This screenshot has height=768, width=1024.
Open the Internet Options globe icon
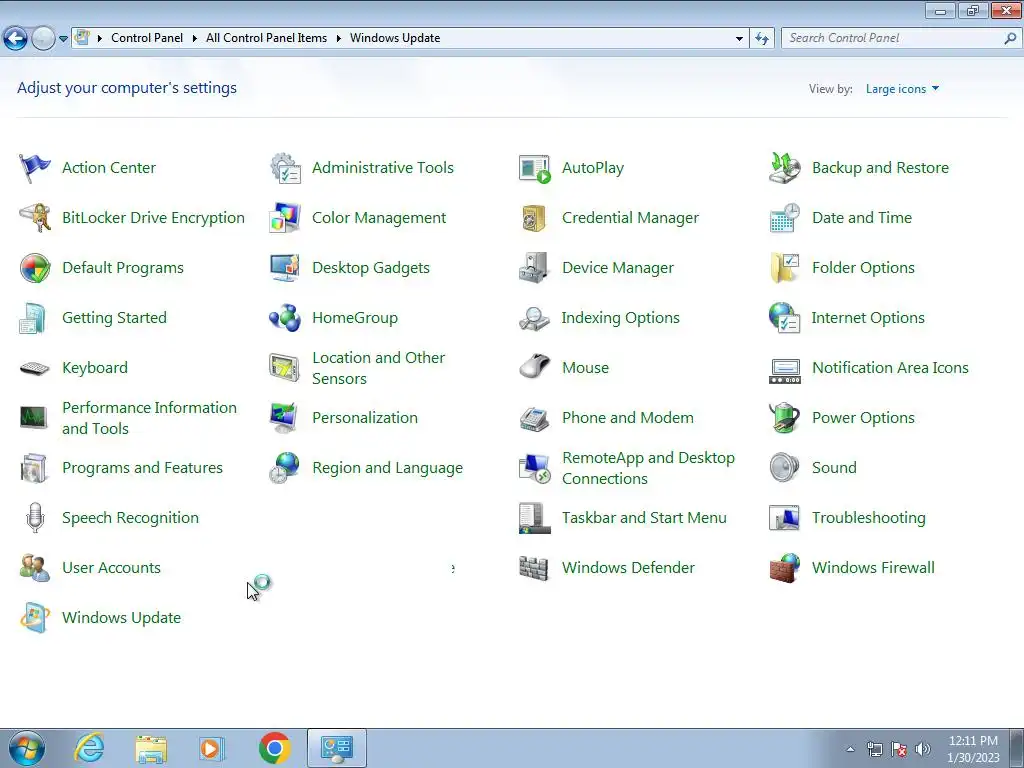[784, 318]
